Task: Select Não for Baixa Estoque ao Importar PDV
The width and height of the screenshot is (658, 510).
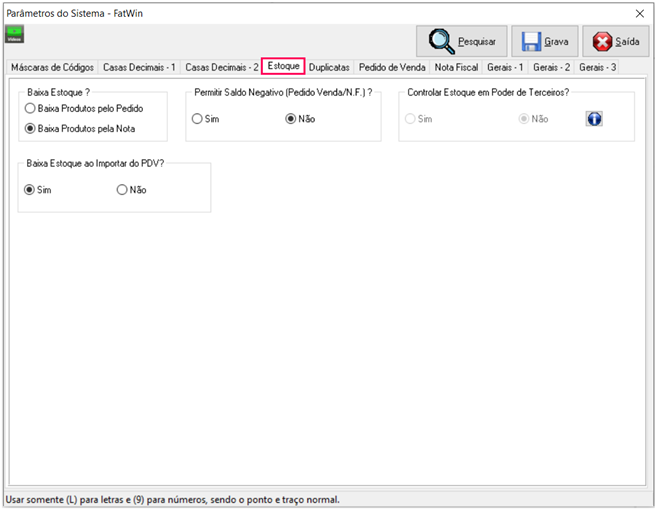Action: click(122, 190)
